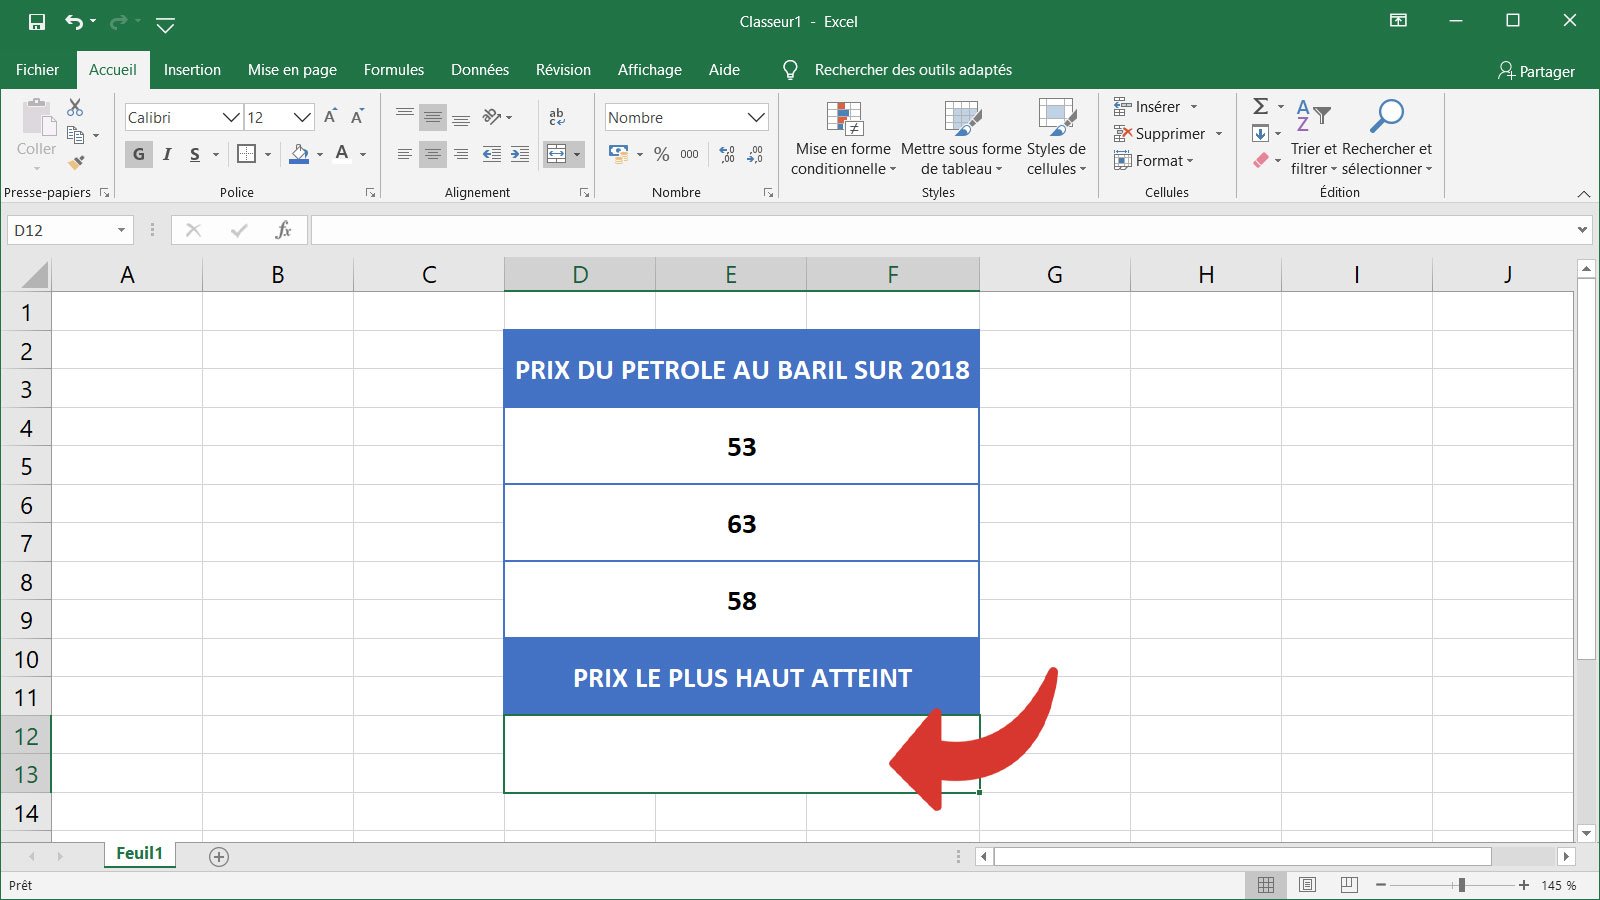Image resolution: width=1600 pixels, height=900 pixels.
Task: Open the Calibri font dropdown
Action: [230, 117]
